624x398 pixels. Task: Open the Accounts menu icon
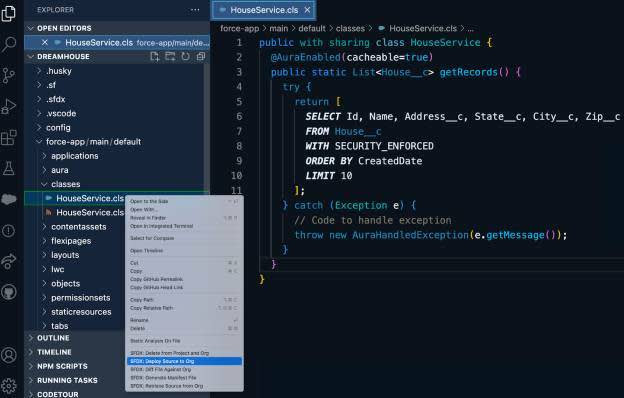tap(9, 355)
